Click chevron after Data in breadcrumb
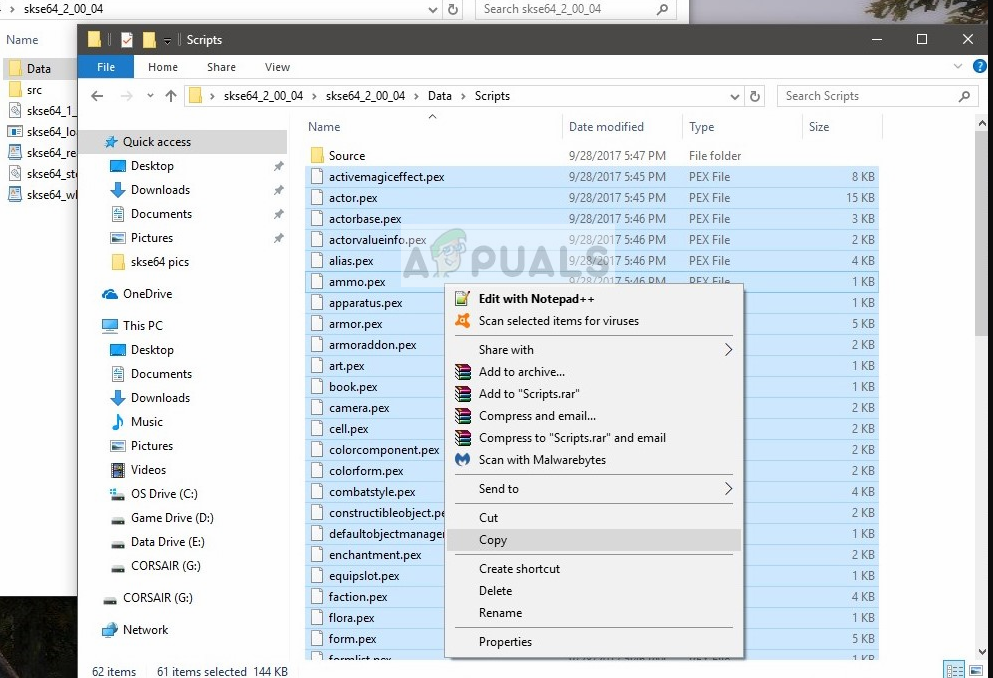993x678 pixels. point(463,96)
